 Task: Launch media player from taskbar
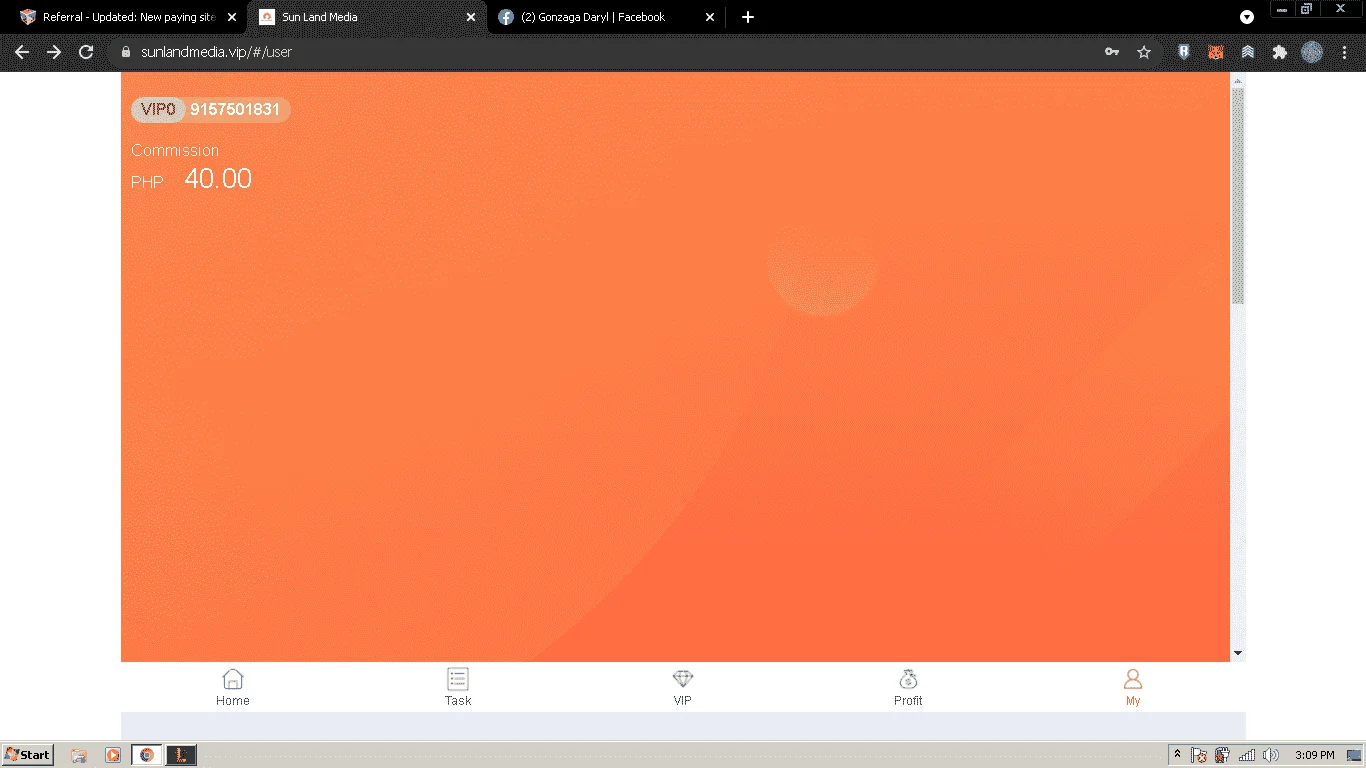[x=112, y=755]
